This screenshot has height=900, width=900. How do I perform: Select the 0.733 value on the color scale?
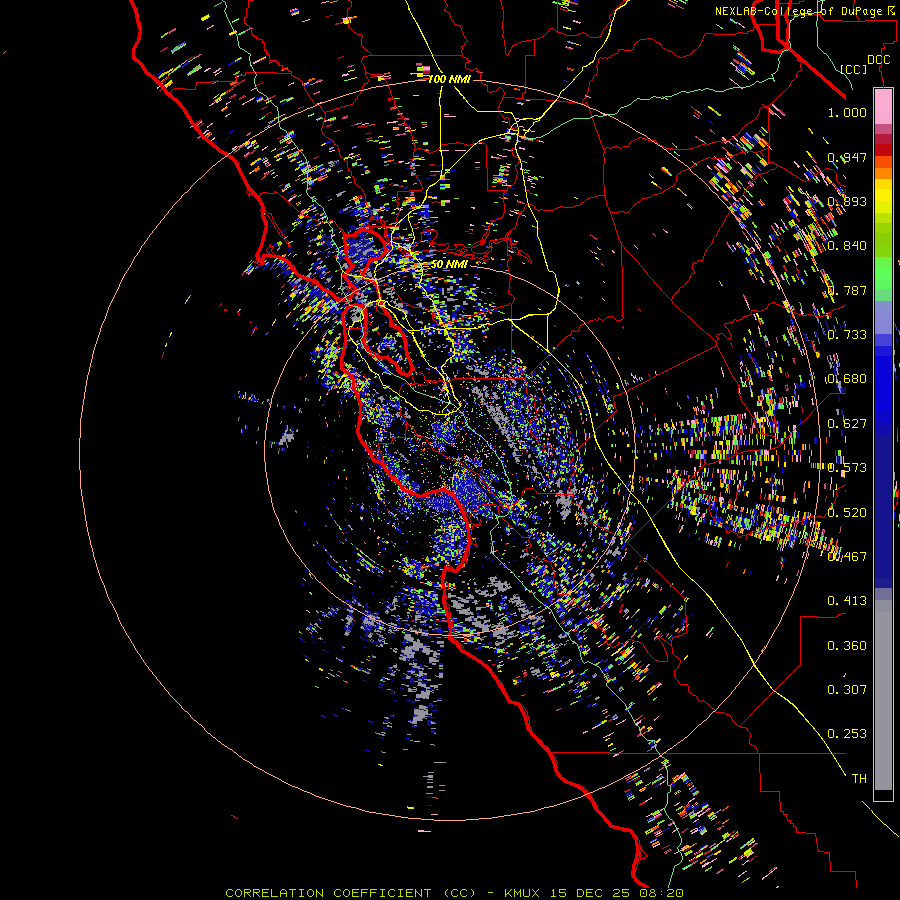847,335
